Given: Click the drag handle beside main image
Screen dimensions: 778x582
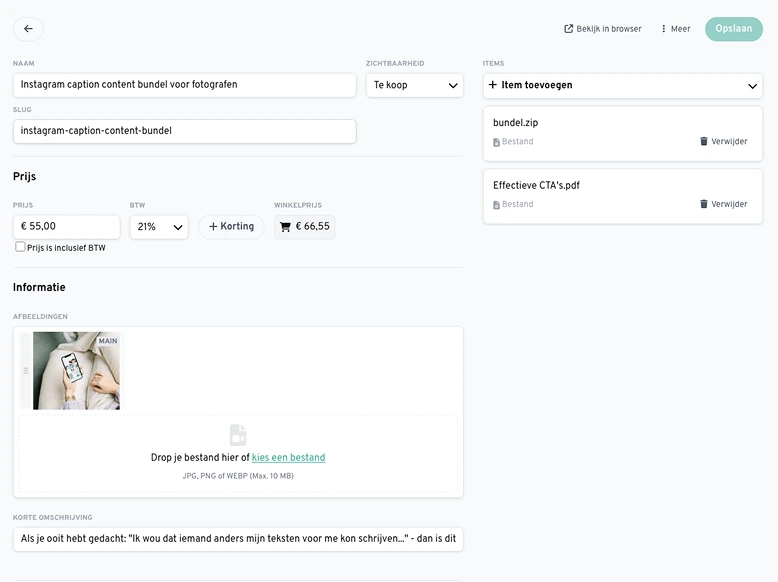Looking at the screenshot, I should [26, 371].
